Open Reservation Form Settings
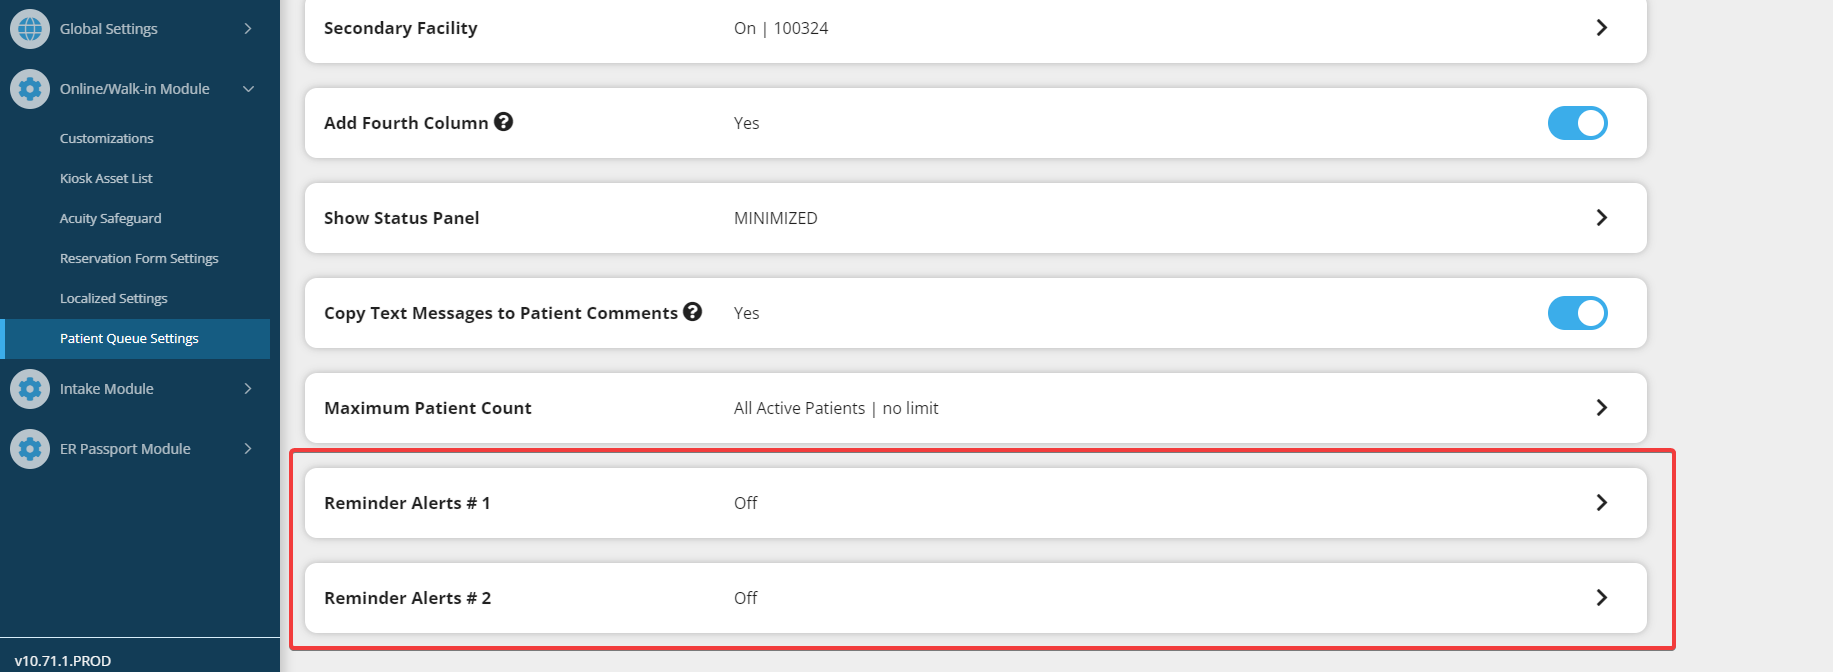The height and width of the screenshot is (672, 1833). pyautogui.click(x=139, y=259)
